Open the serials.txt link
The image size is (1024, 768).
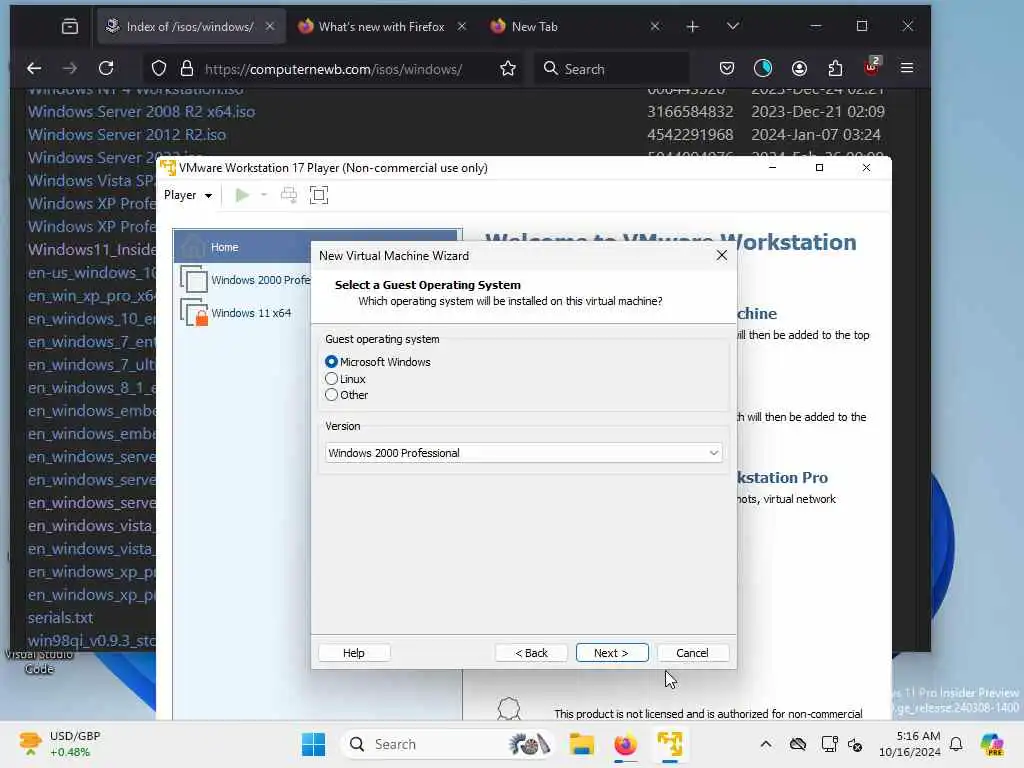[60, 618]
